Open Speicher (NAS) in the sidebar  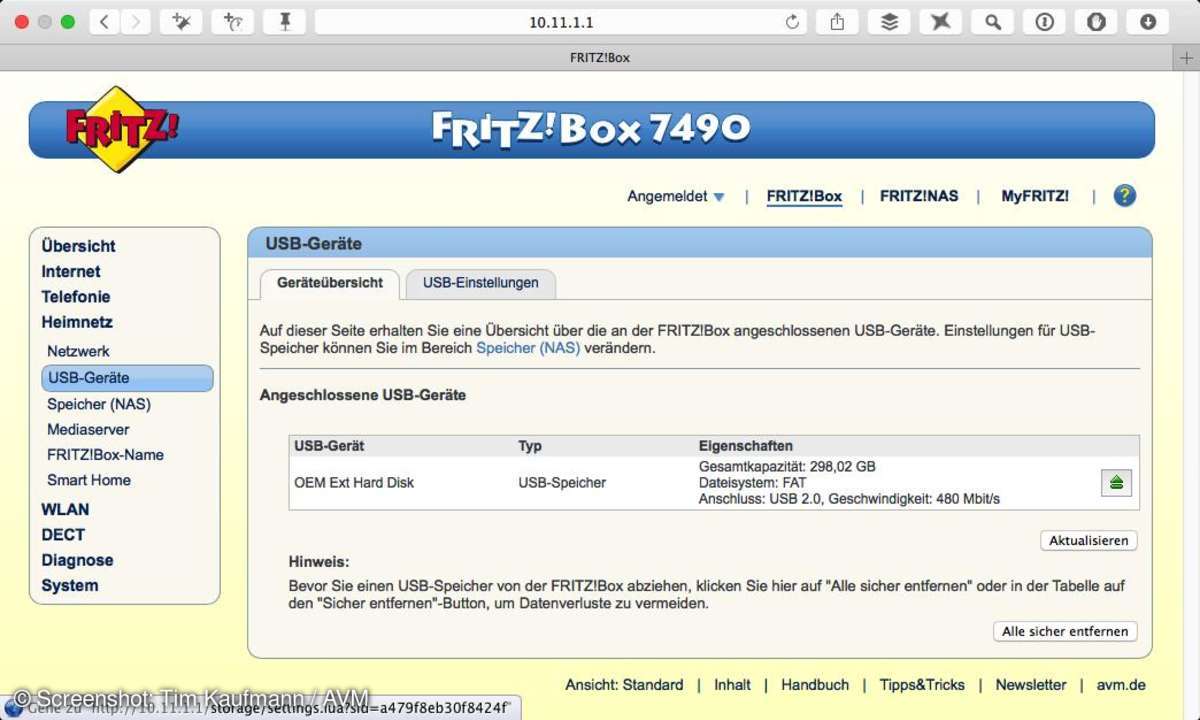(x=99, y=404)
